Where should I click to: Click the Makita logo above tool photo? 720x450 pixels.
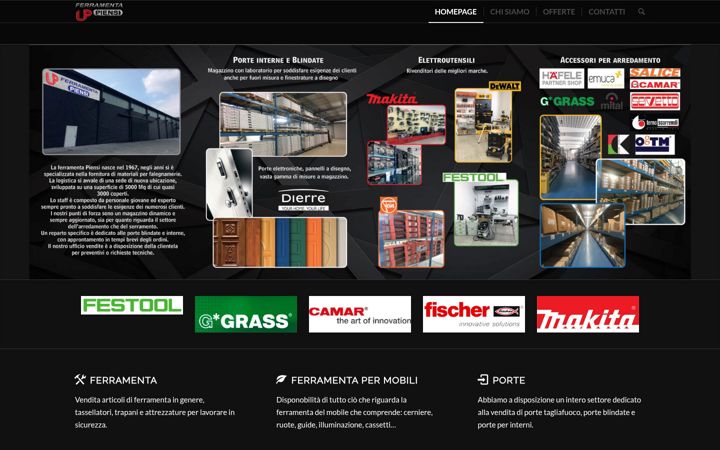tap(392, 99)
